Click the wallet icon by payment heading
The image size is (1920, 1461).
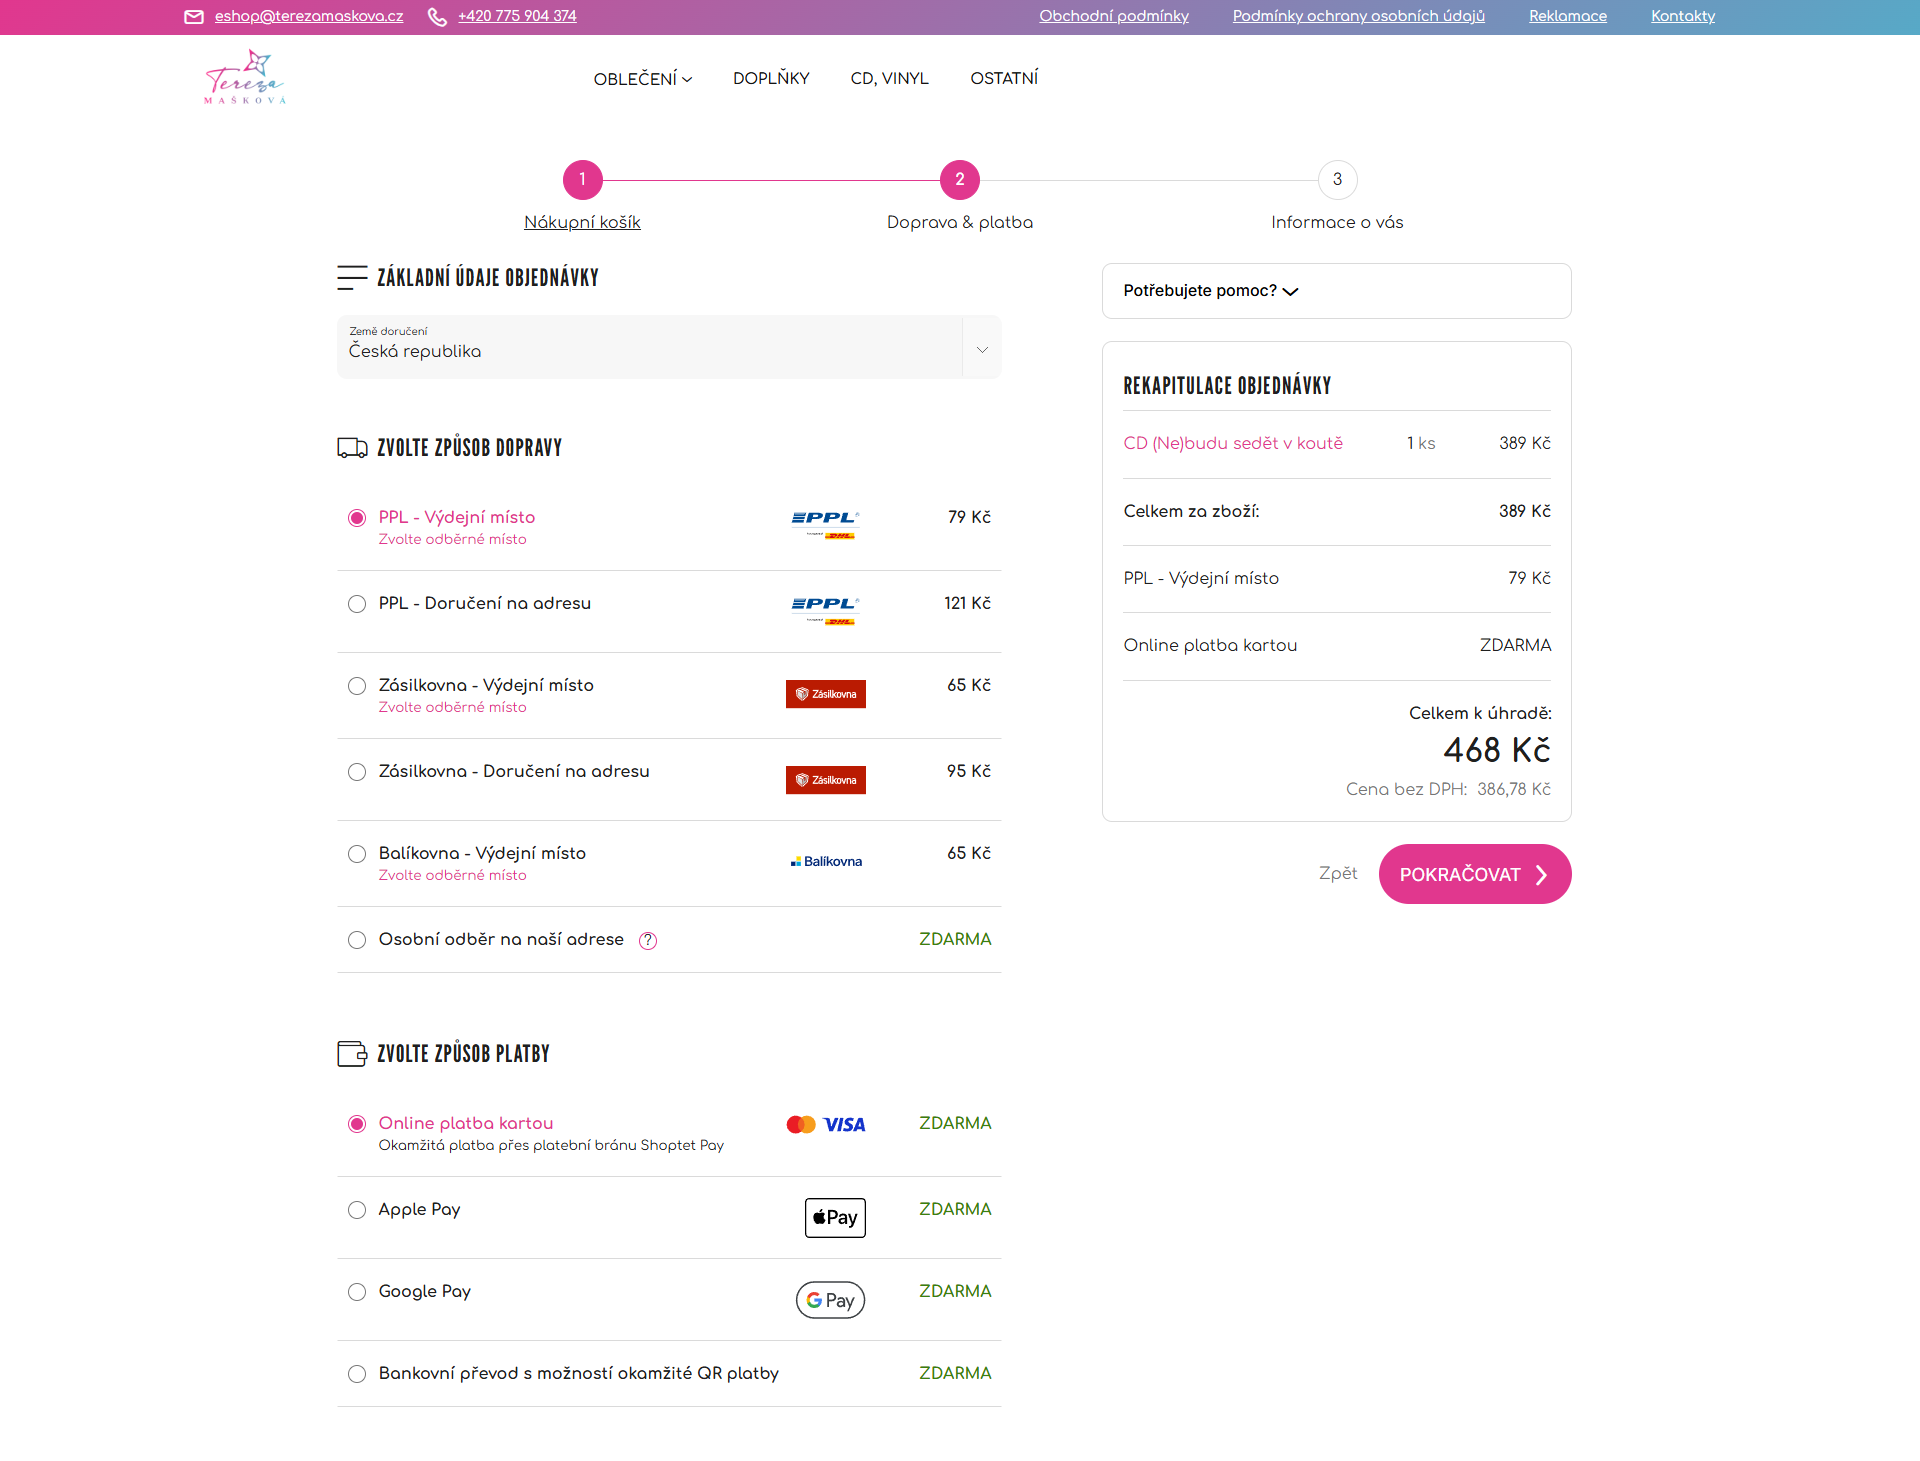tap(352, 1053)
